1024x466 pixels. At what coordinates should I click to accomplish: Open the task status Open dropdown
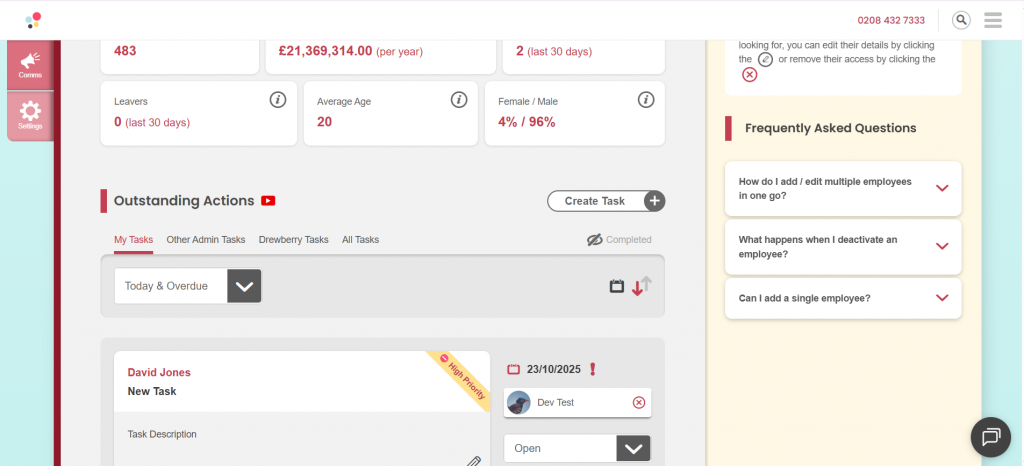[x=577, y=449]
